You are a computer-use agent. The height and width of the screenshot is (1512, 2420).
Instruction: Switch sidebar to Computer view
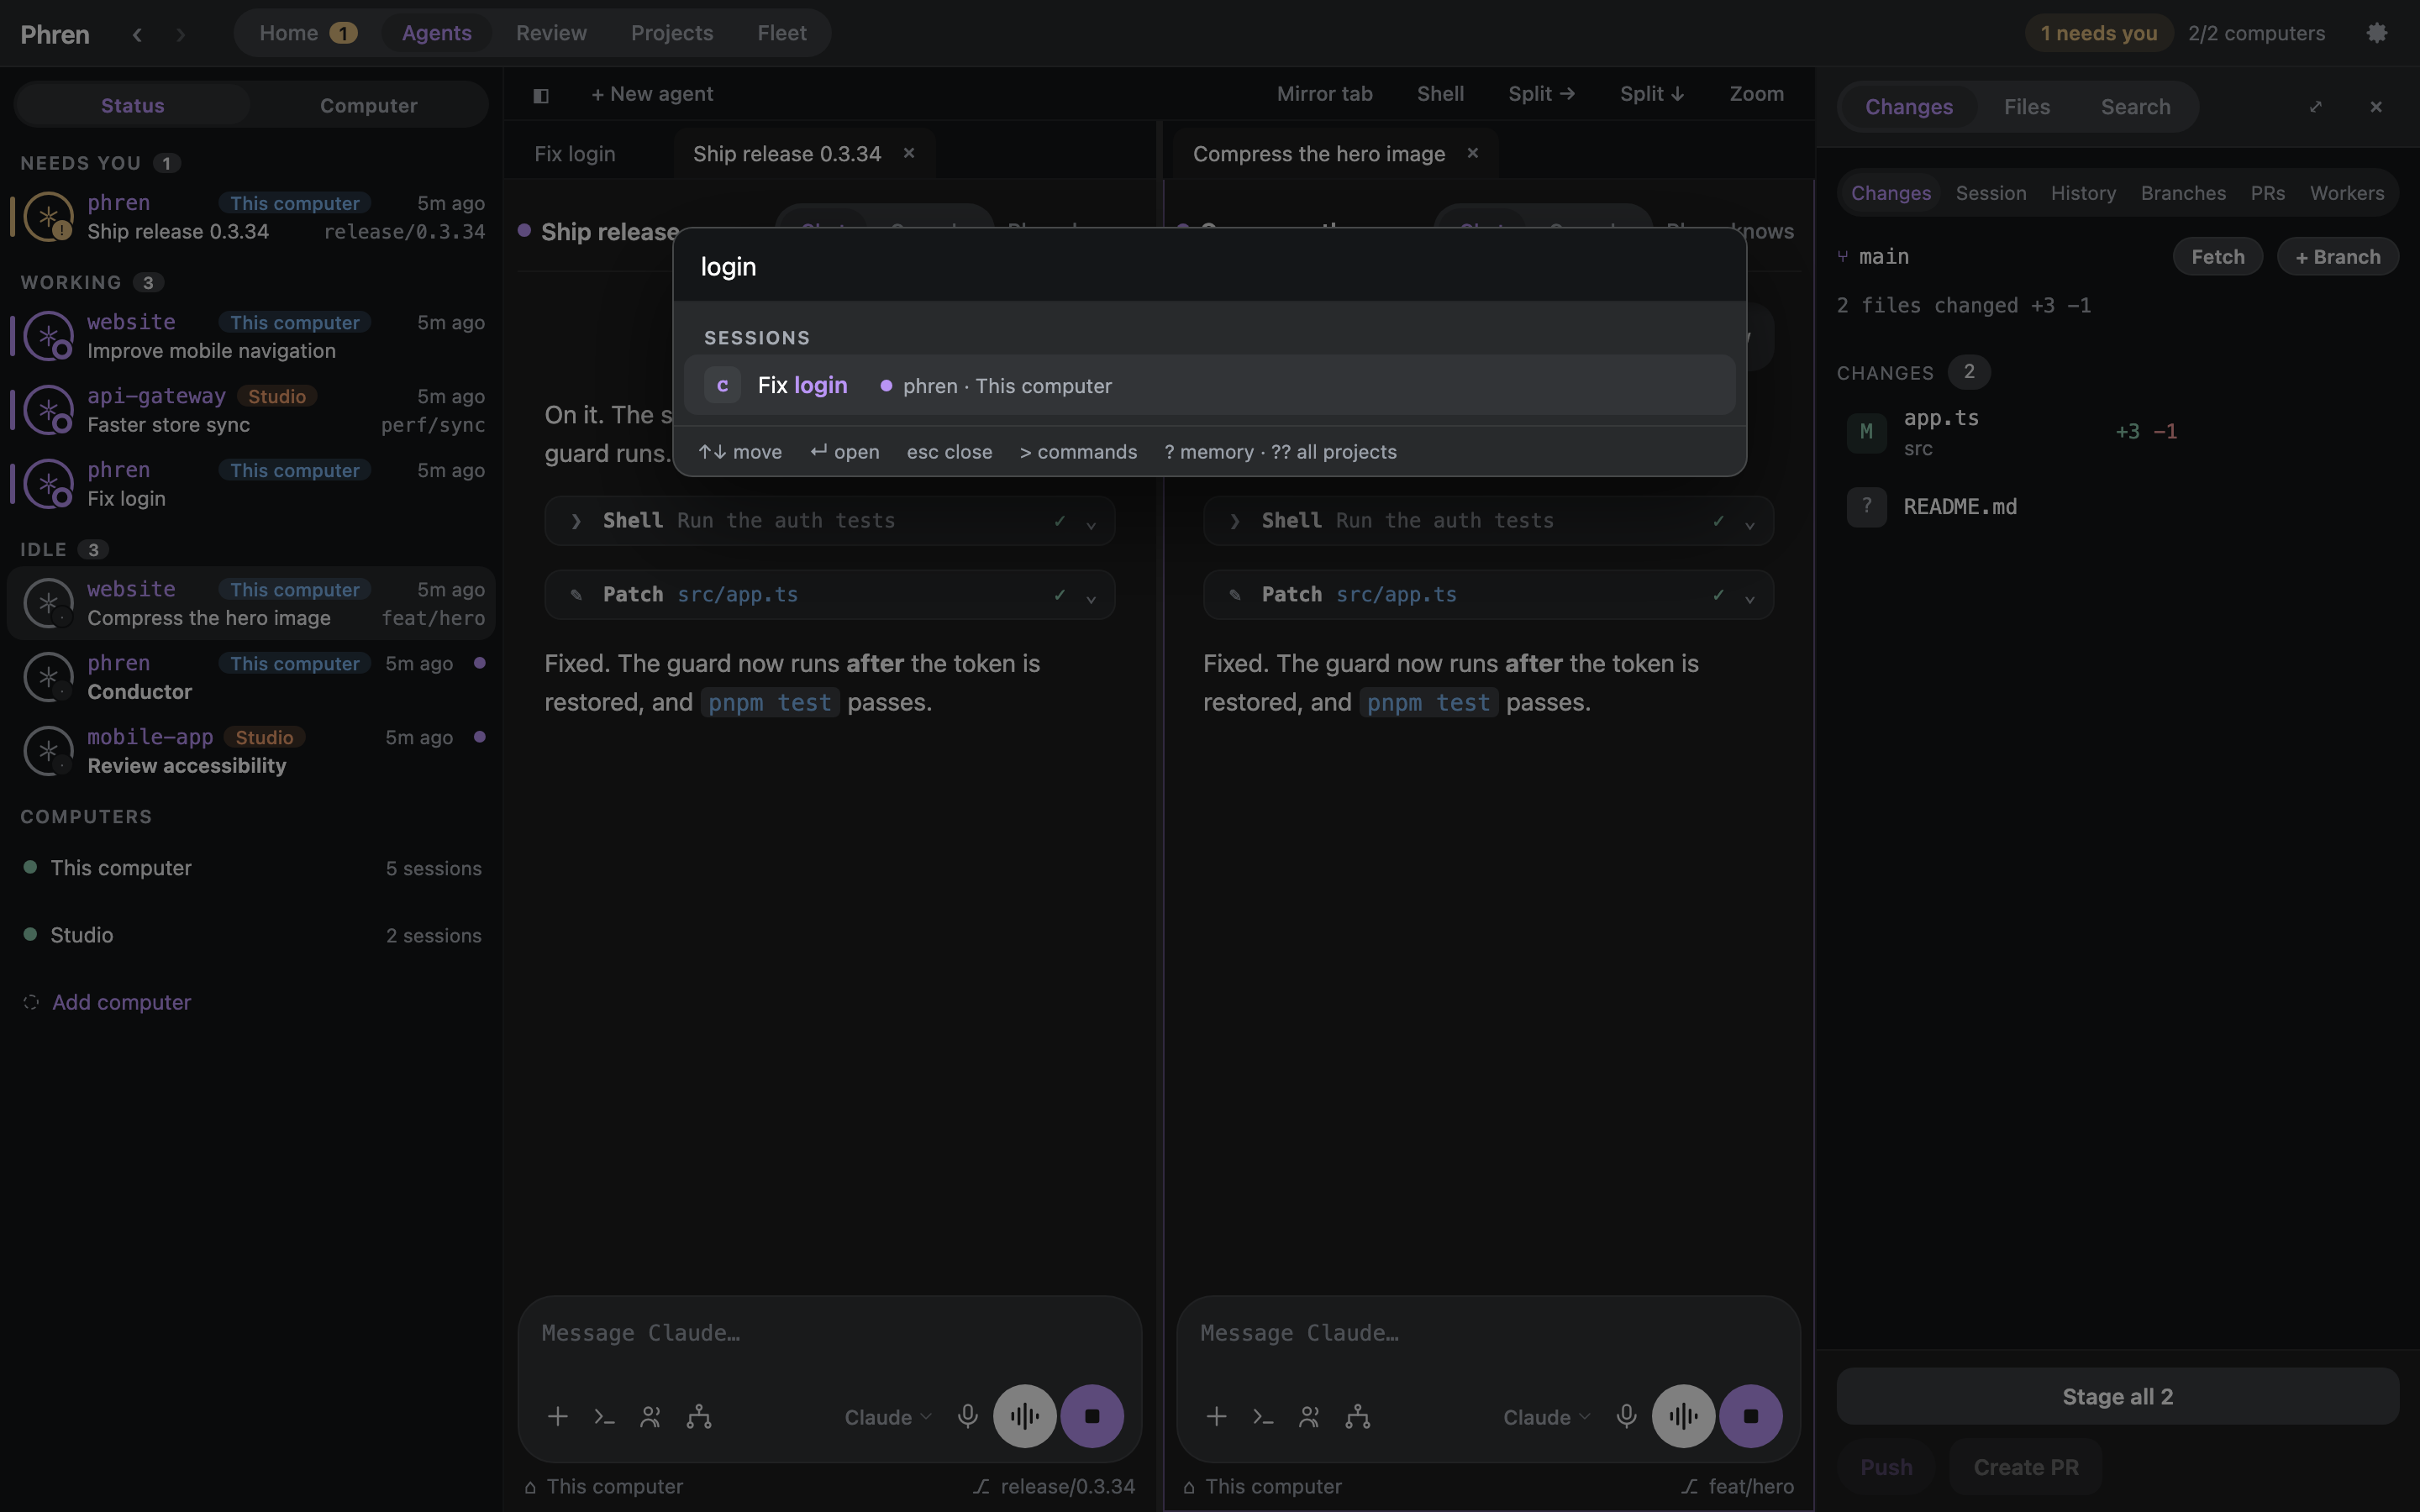pos(368,105)
